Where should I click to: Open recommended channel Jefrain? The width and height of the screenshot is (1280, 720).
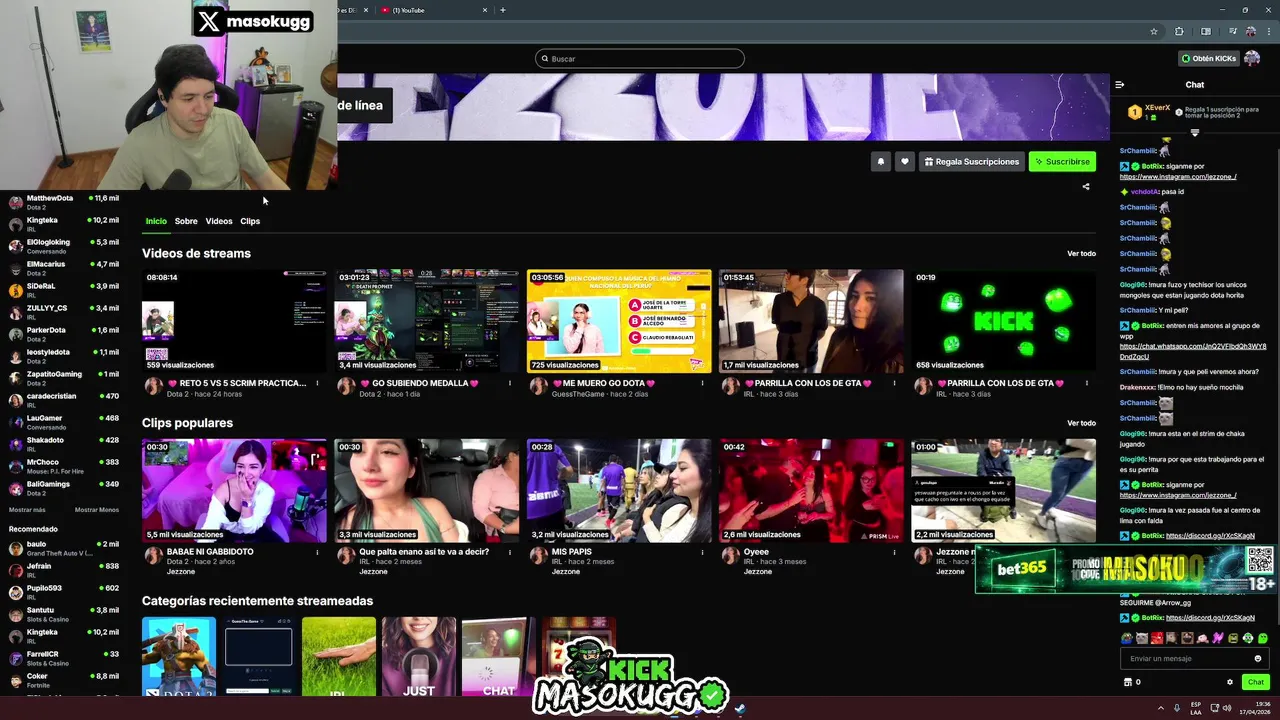coord(62,570)
